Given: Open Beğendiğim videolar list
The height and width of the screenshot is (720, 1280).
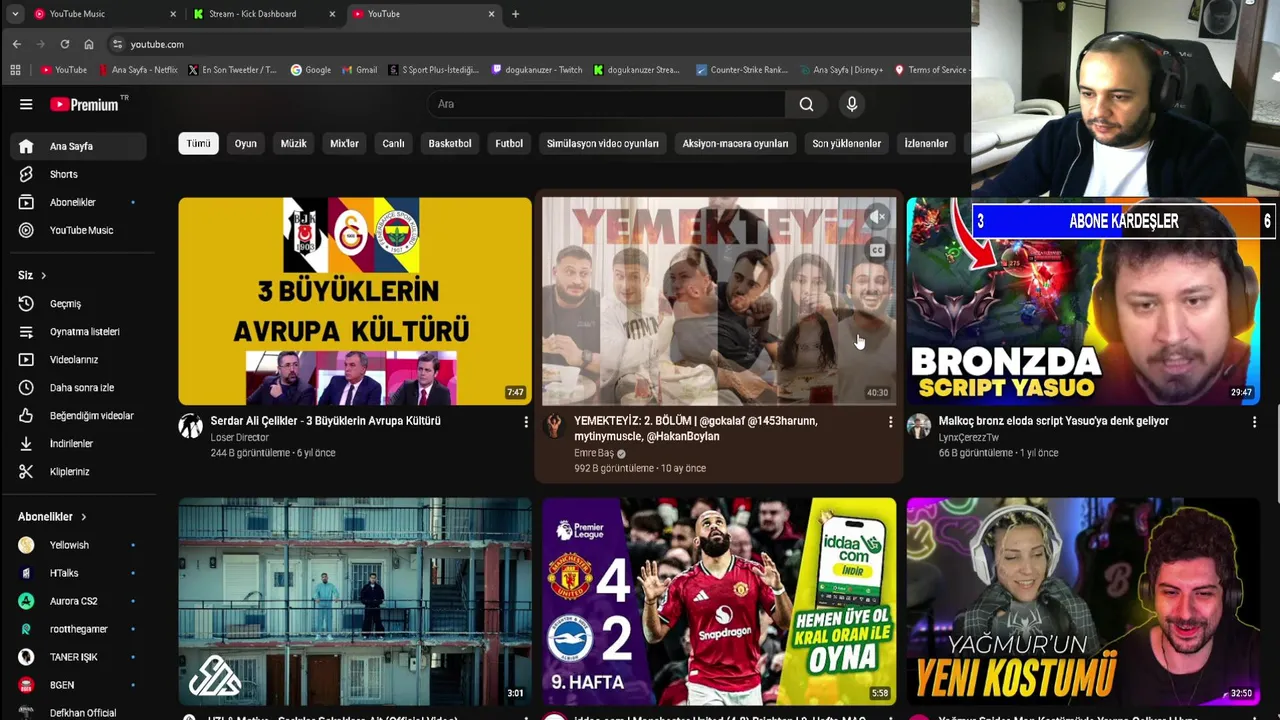Looking at the screenshot, I should [x=78, y=415].
